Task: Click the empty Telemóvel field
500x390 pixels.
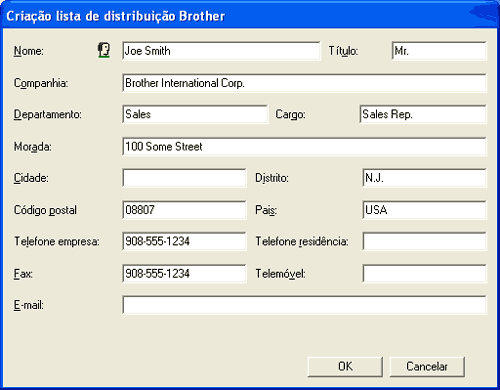Action: point(424,274)
